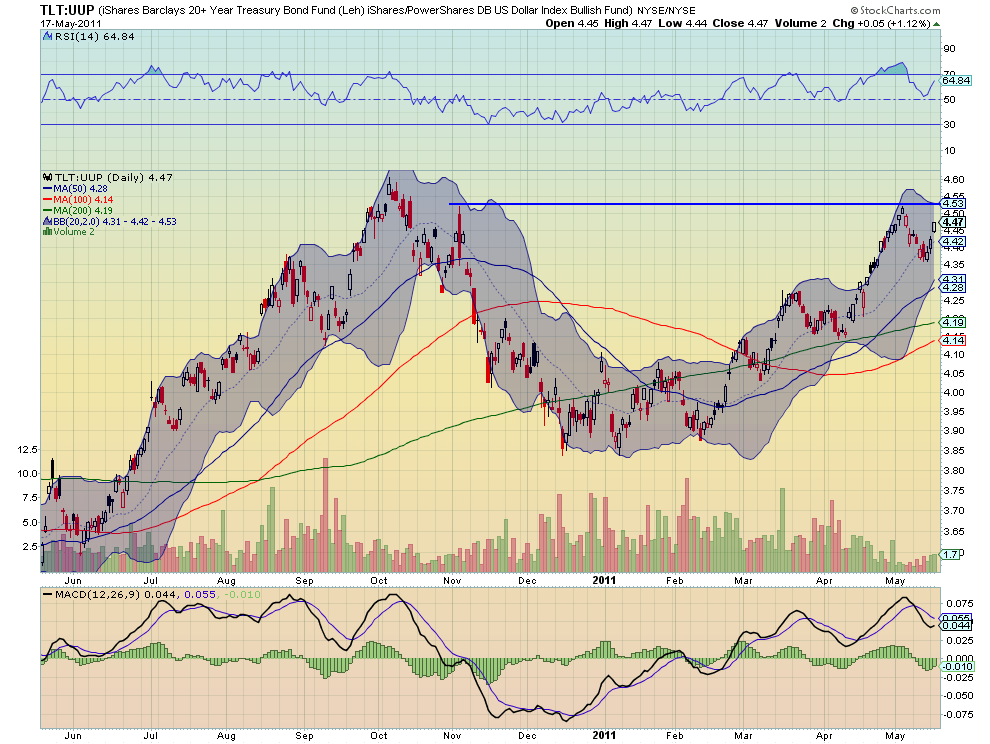The height and width of the screenshot is (744, 990).
Task: Click the 64.84 RSI value tag on right axis
Action: [x=956, y=81]
